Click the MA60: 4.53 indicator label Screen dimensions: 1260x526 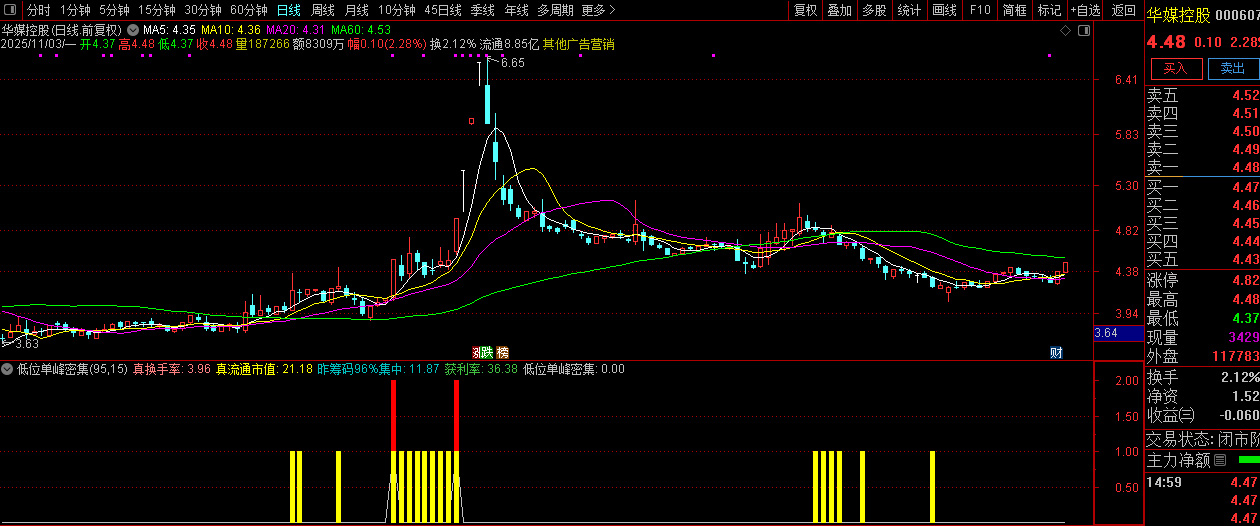[361, 30]
